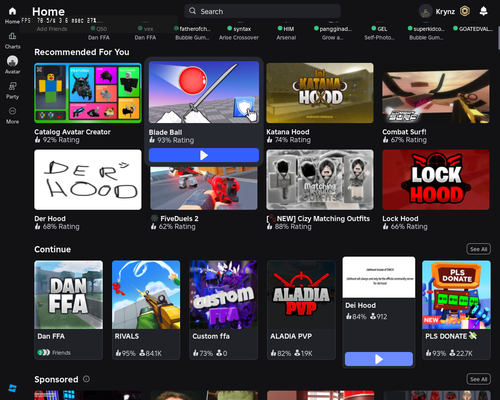Click the Katana Hood title text
This screenshot has height=400, width=500.
[x=288, y=132]
